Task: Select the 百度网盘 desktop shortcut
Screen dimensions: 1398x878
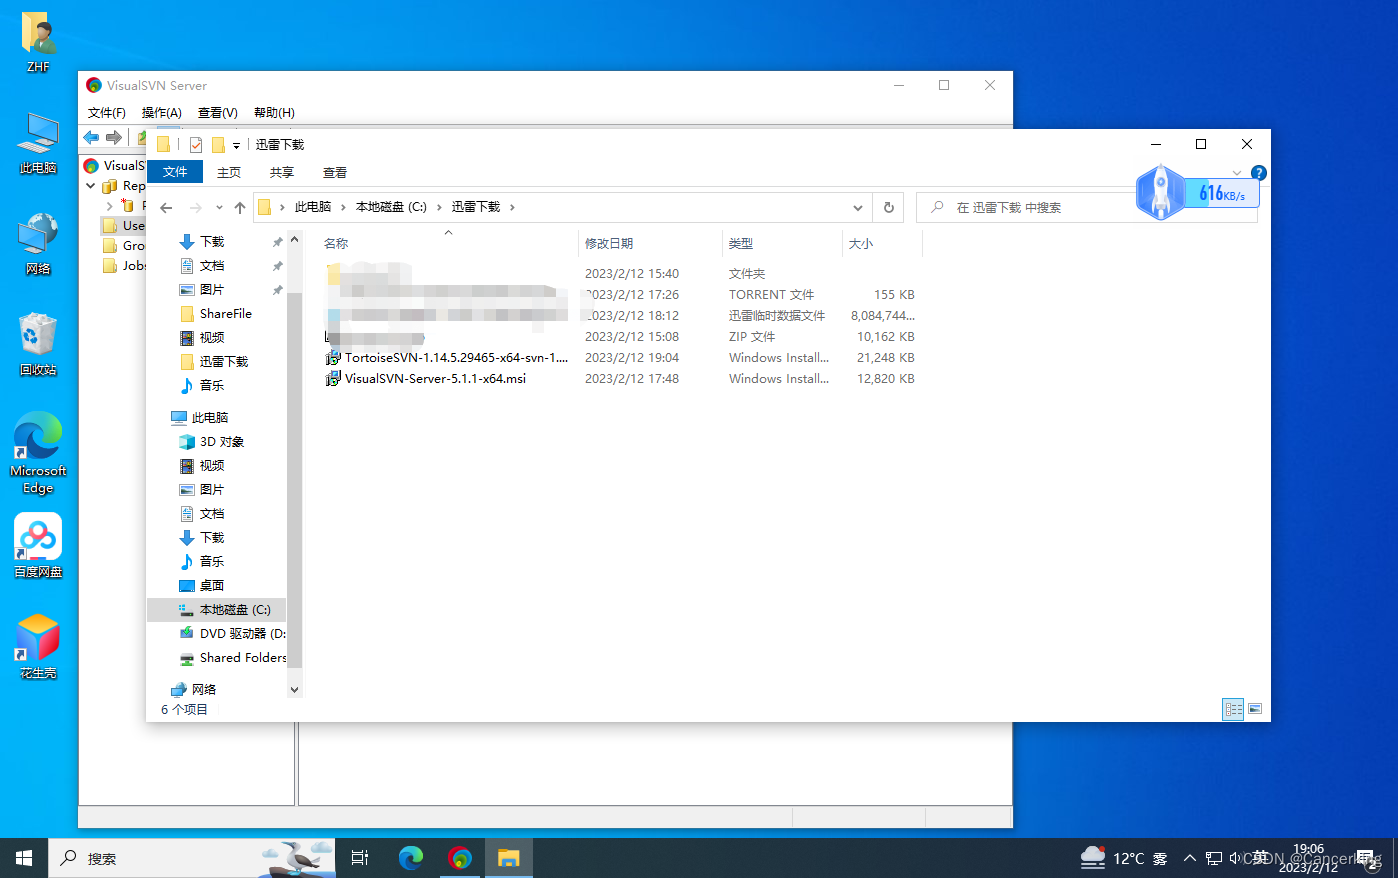Action: [38, 546]
